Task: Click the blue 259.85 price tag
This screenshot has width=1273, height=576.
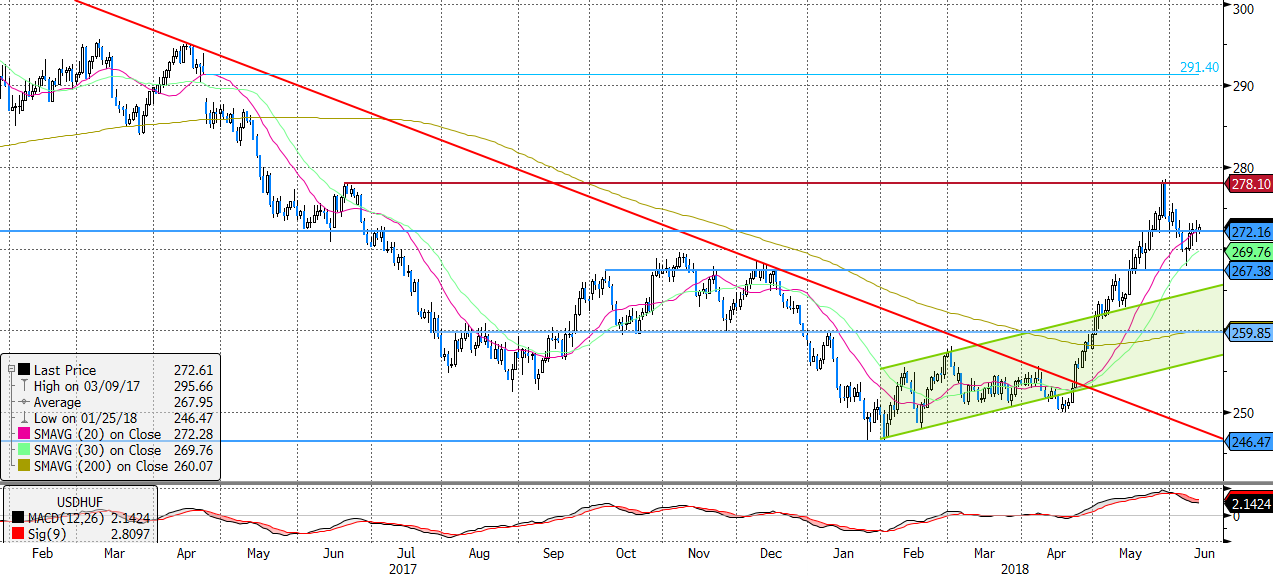Action: click(1248, 331)
